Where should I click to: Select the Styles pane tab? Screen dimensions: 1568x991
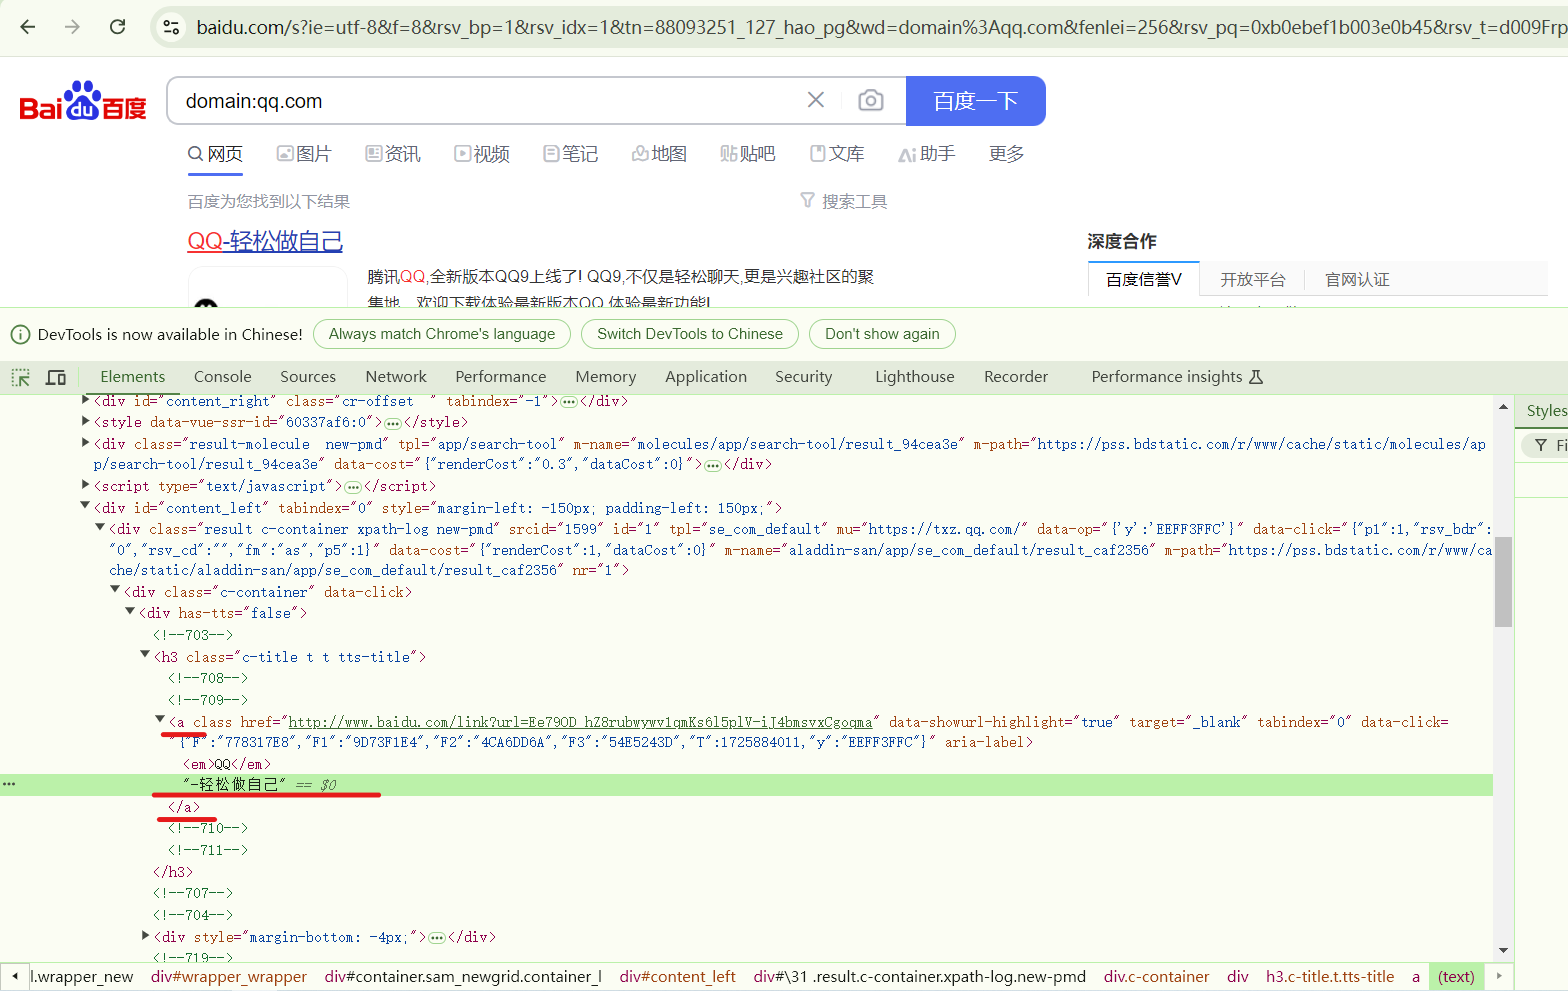[x=1546, y=411]
